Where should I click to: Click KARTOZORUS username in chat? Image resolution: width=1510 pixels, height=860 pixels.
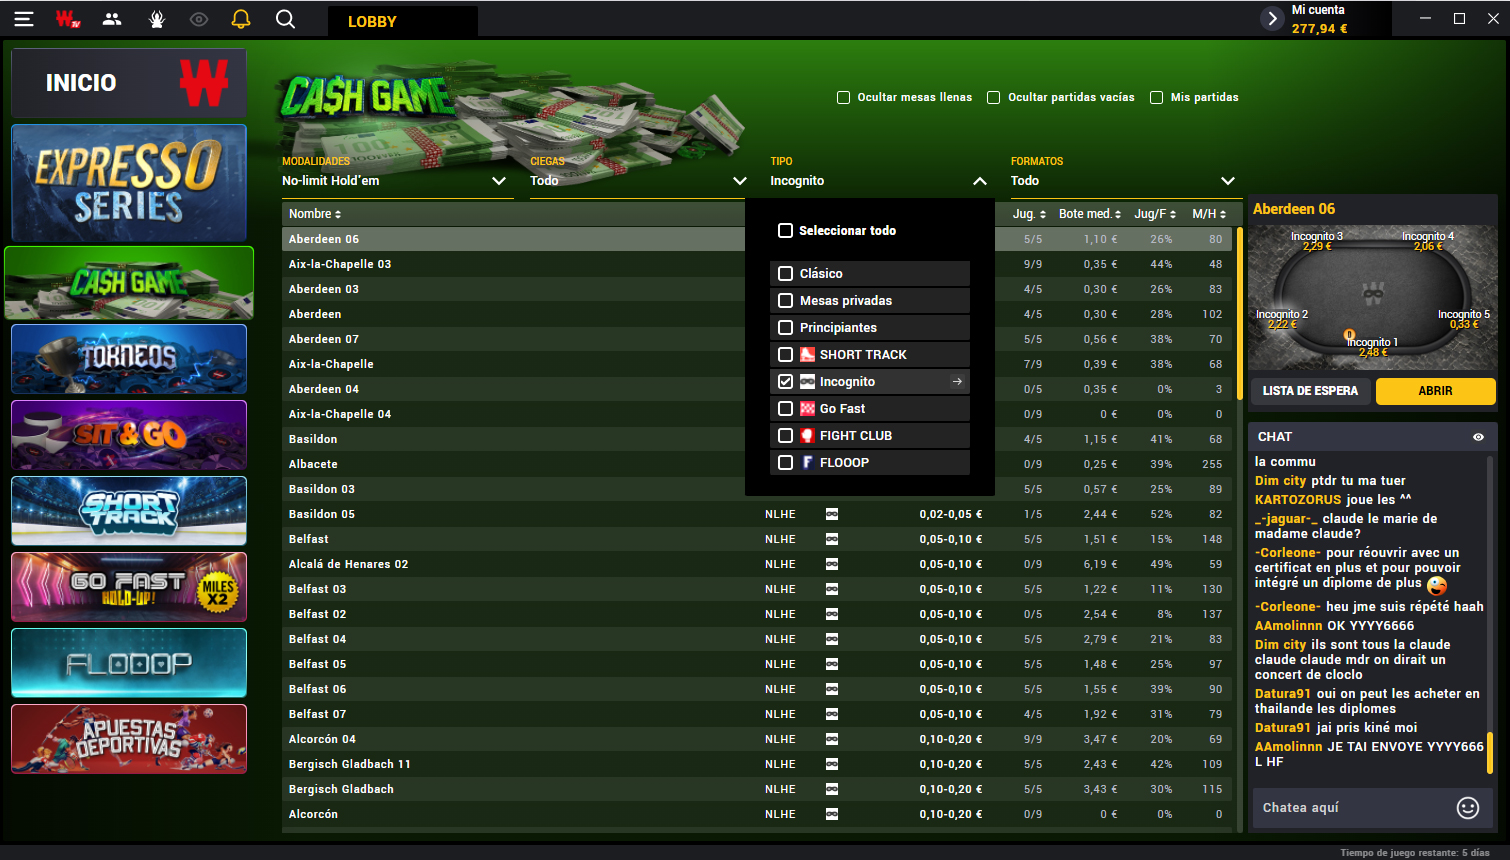1298,499
